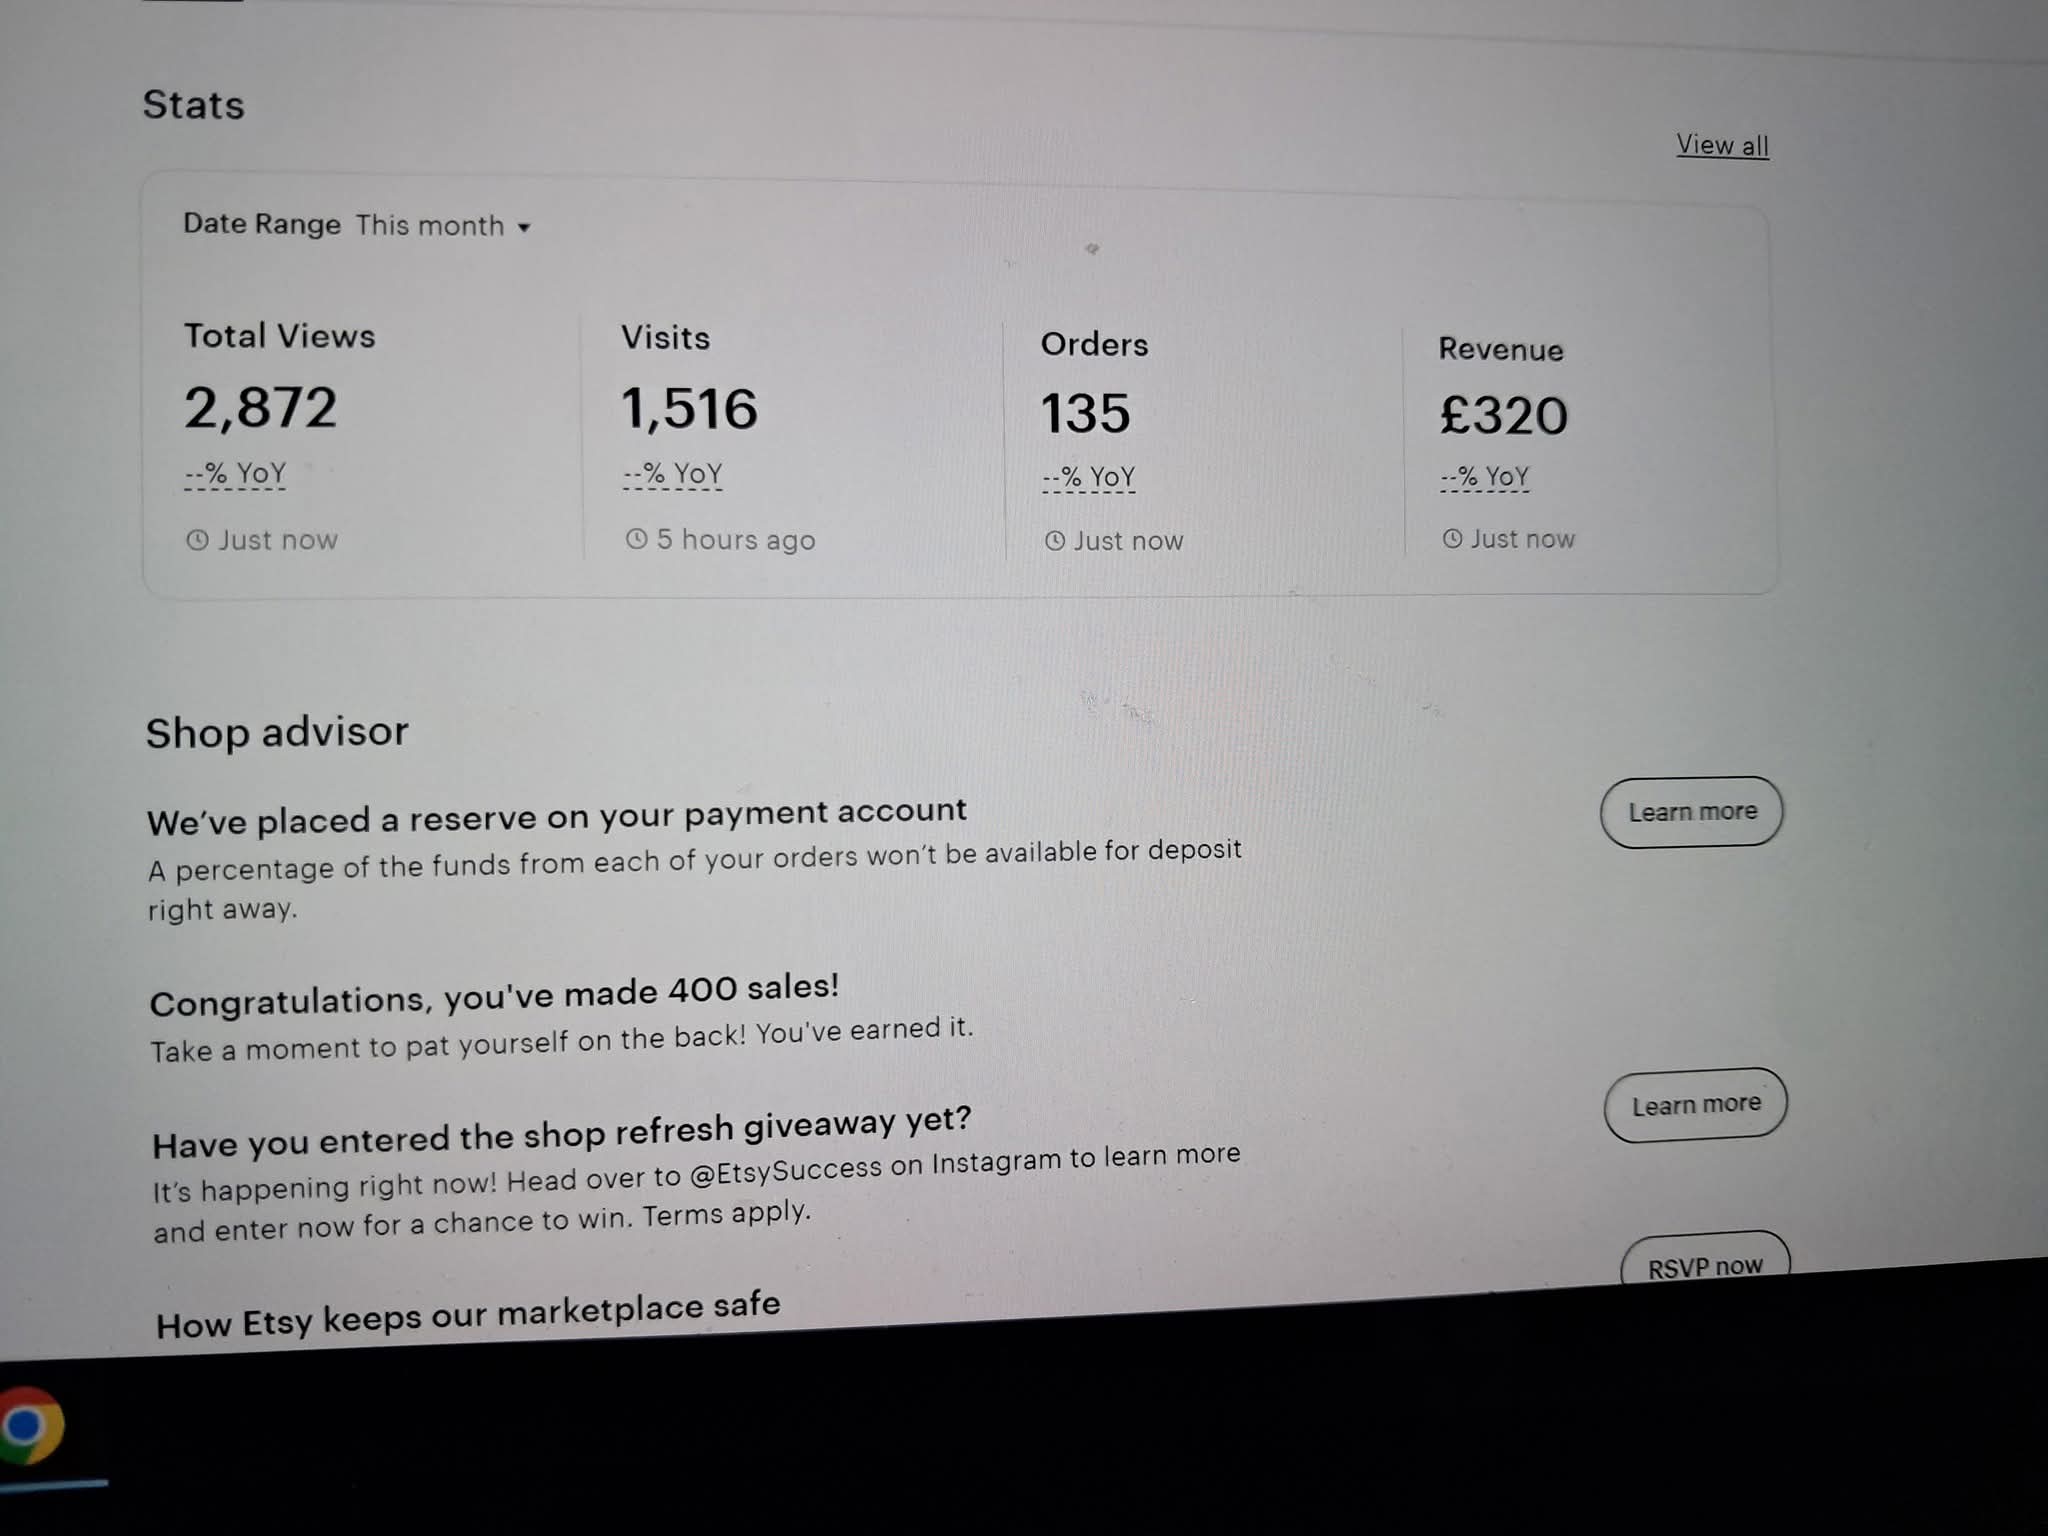
Task: Click the clock icon under Revenue
Action: pyautogui.click(x=1453, y=539)
